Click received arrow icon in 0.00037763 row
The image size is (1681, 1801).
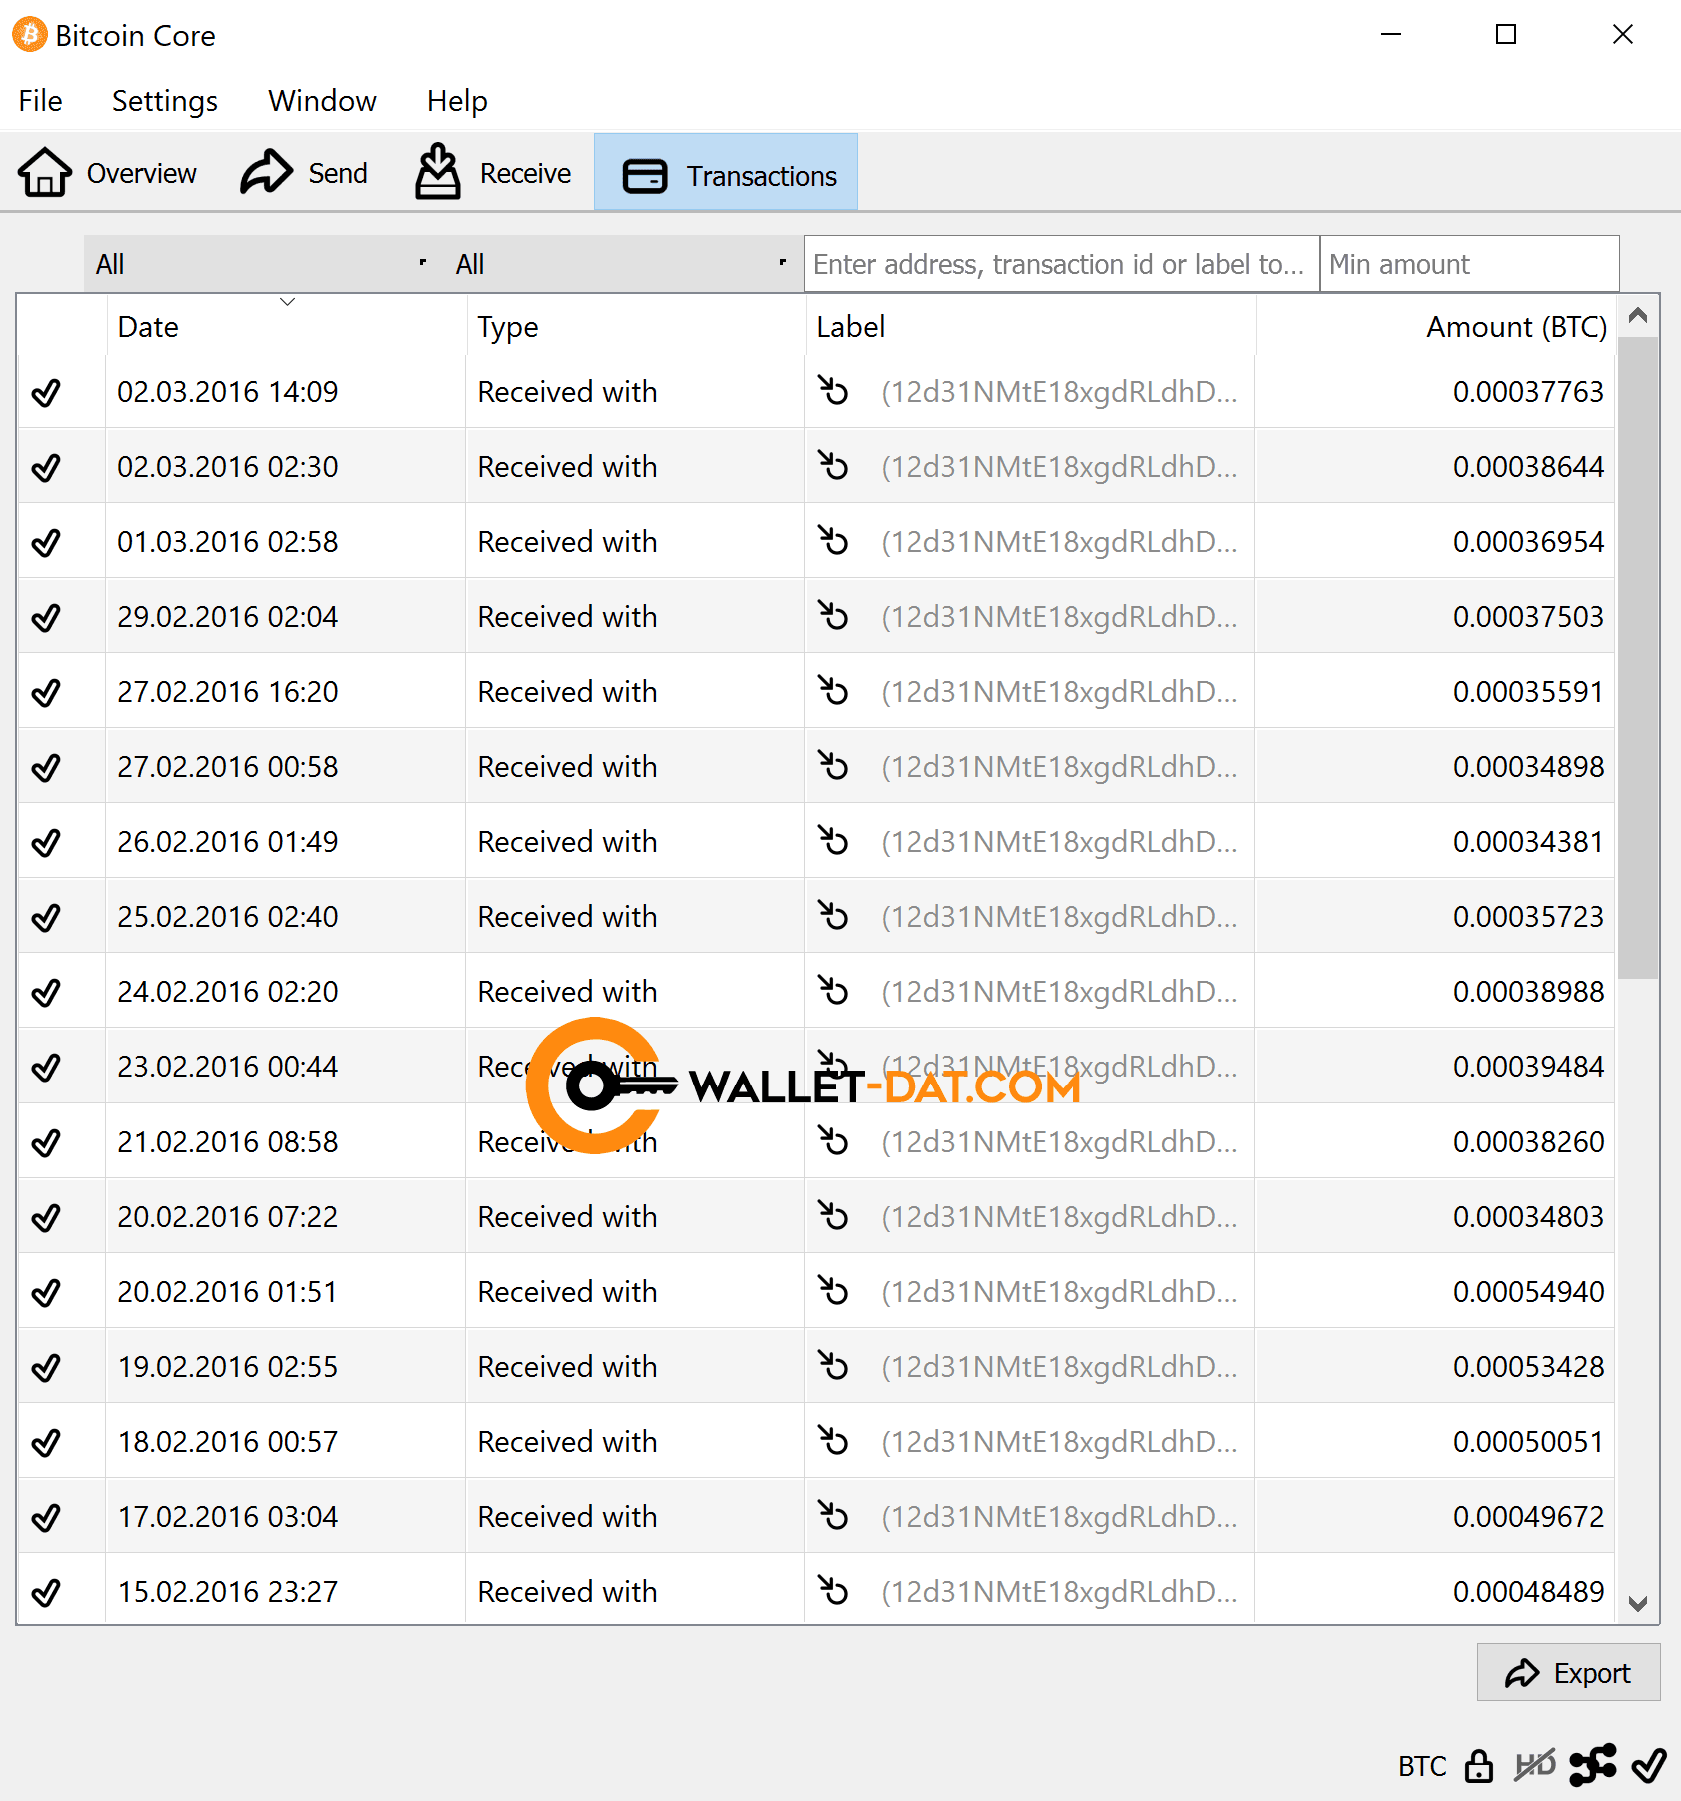pos(833,390)
